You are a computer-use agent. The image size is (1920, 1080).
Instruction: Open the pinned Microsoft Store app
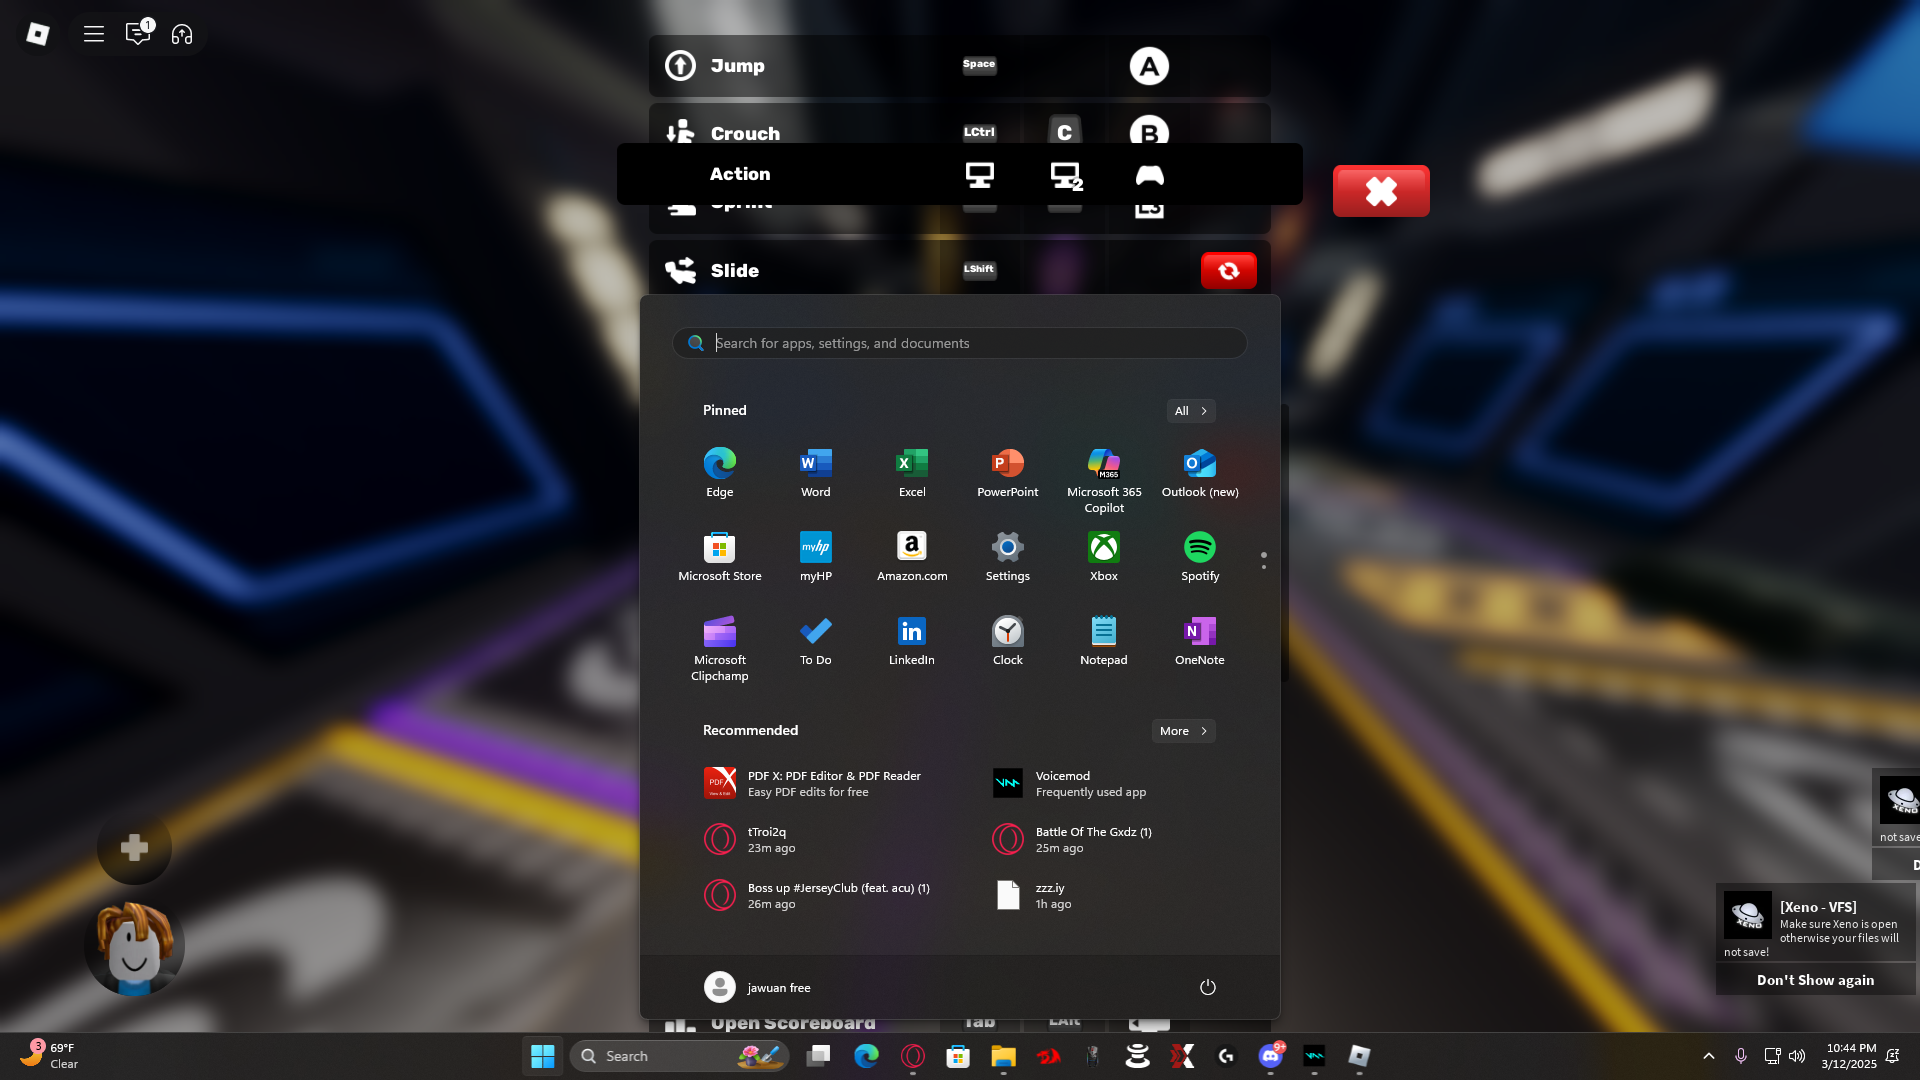pyautogui.click(x=719, y=556)
